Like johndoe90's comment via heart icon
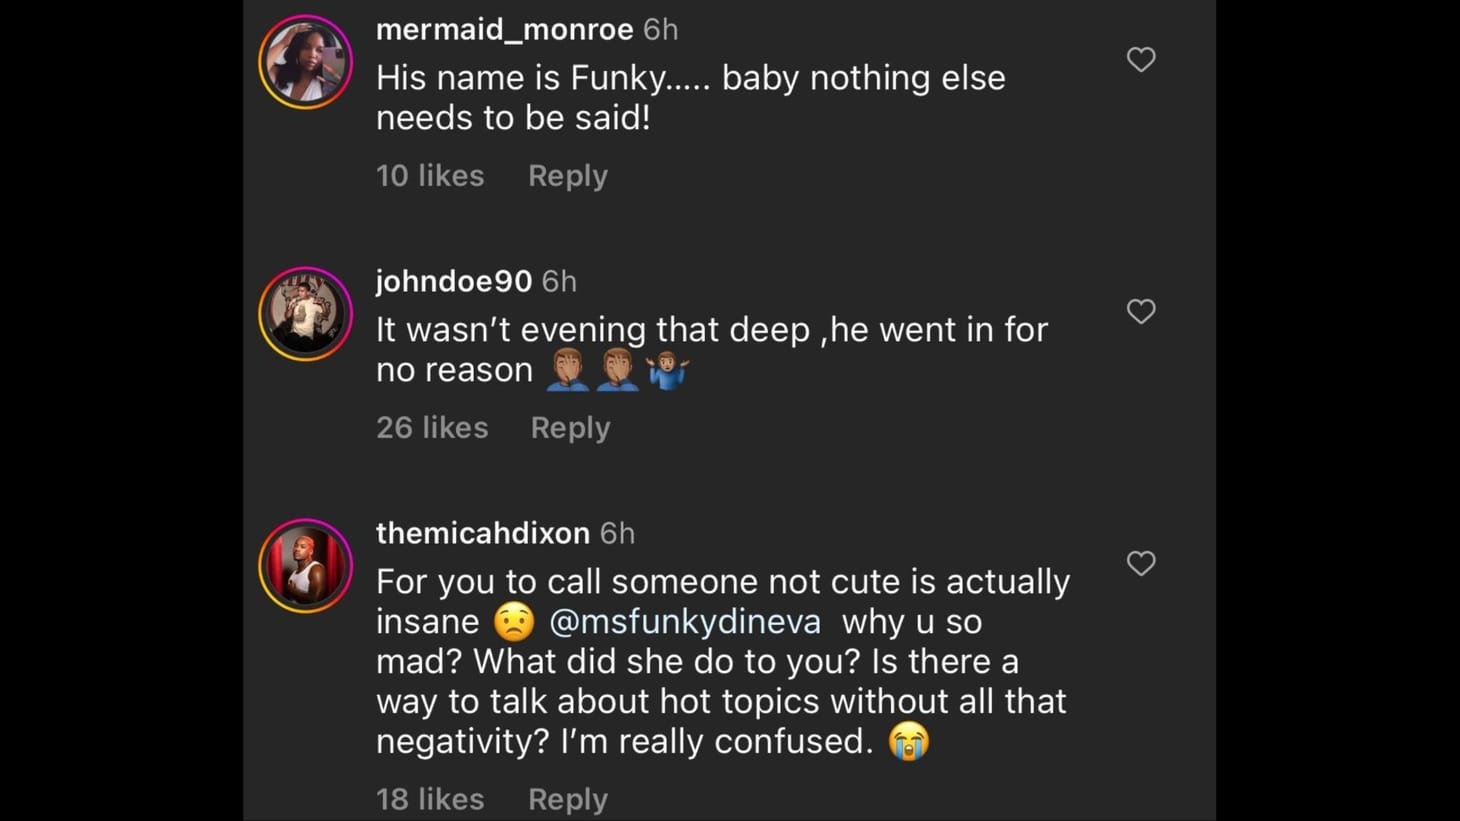1460x821 pixels. [x=1140, y=312]
